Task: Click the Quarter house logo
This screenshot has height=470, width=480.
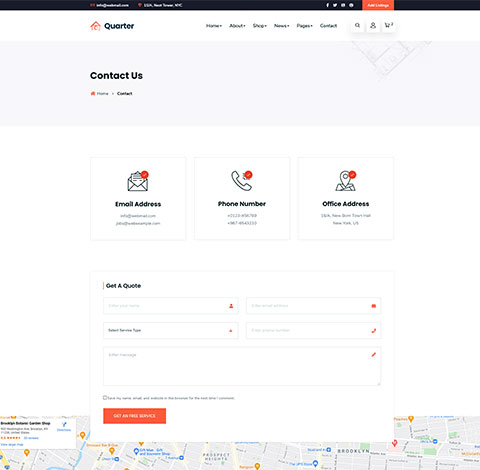Action: (95, 26)
